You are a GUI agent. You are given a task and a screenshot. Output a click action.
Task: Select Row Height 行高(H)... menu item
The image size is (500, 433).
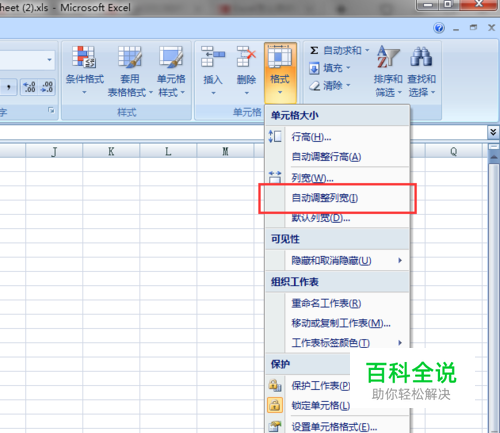pyautogui.click(x=338, y=137)
